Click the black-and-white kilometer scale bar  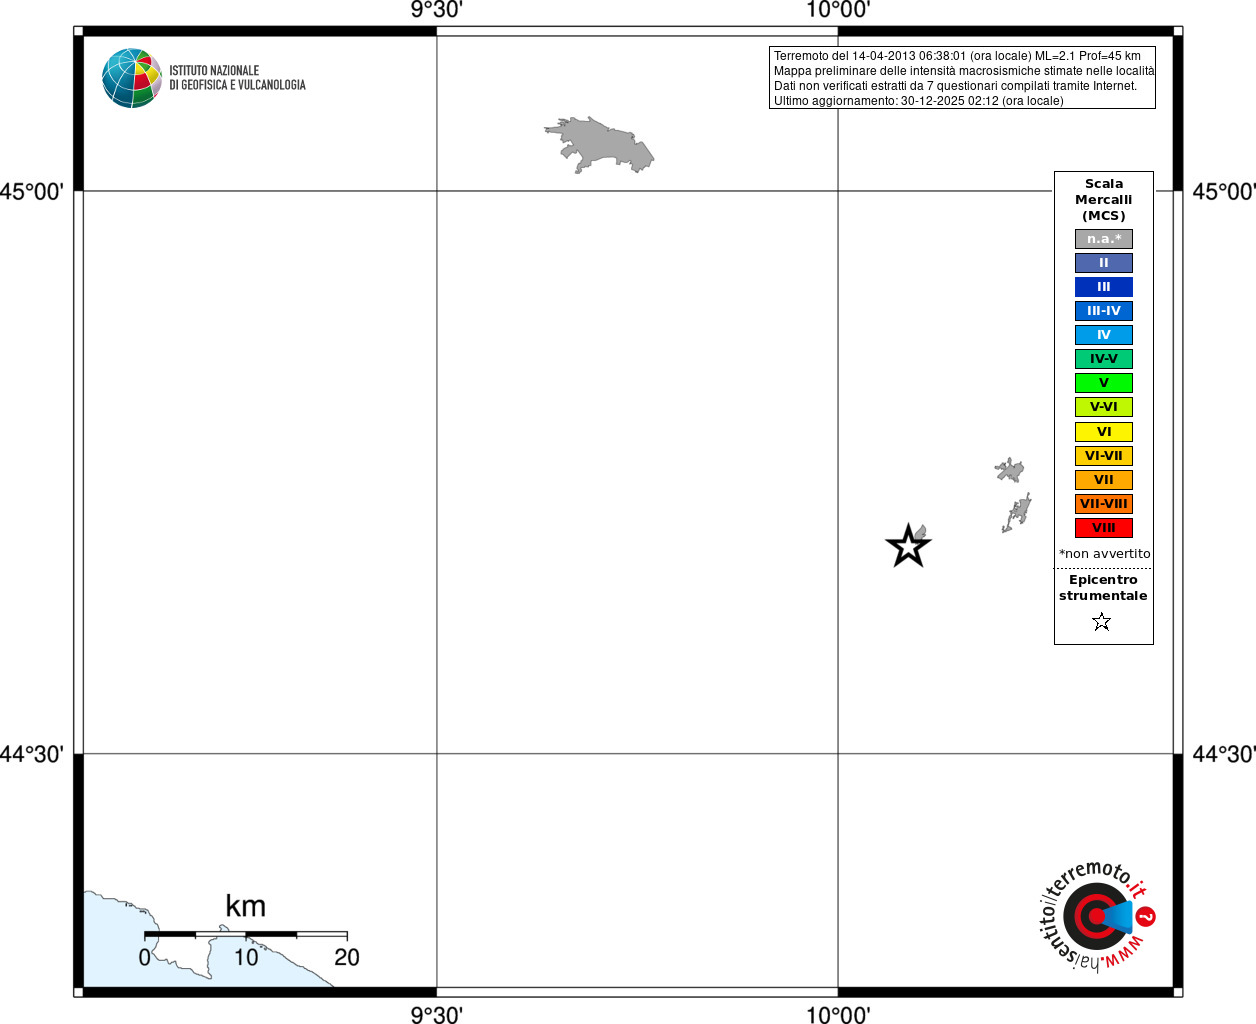tap(246, 934)
